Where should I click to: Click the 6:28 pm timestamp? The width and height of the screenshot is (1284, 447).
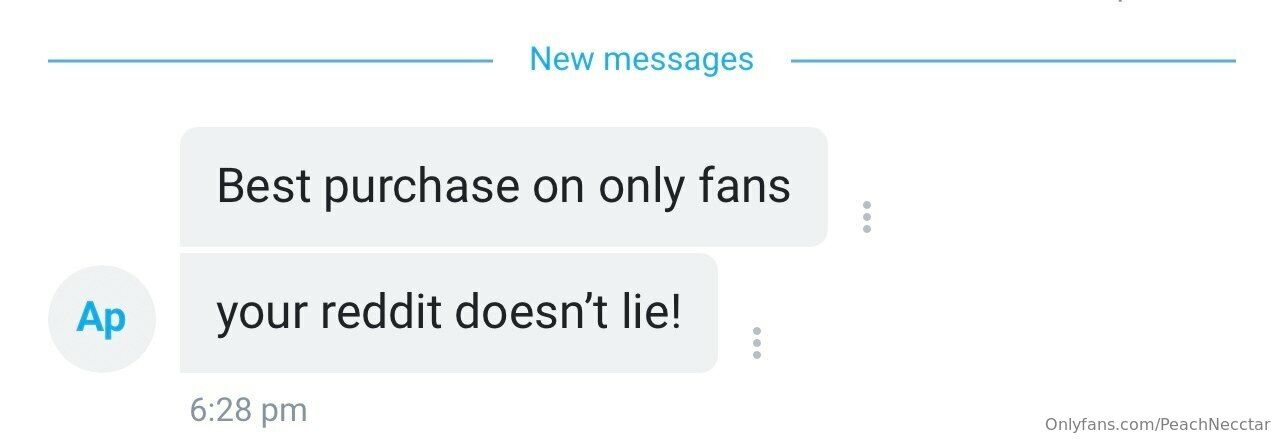coord(248,410)
